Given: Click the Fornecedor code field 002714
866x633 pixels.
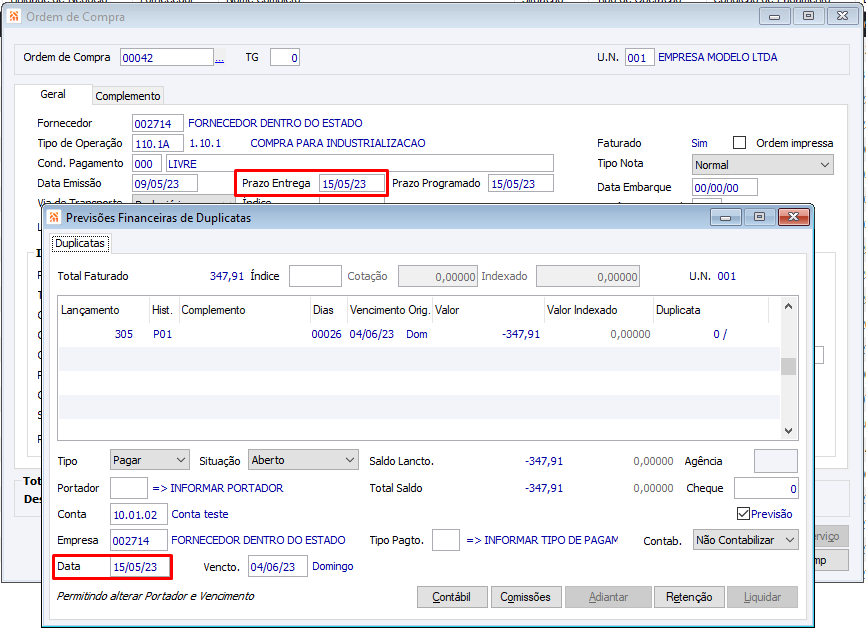Looking at the screenshot, I should 158,124.
